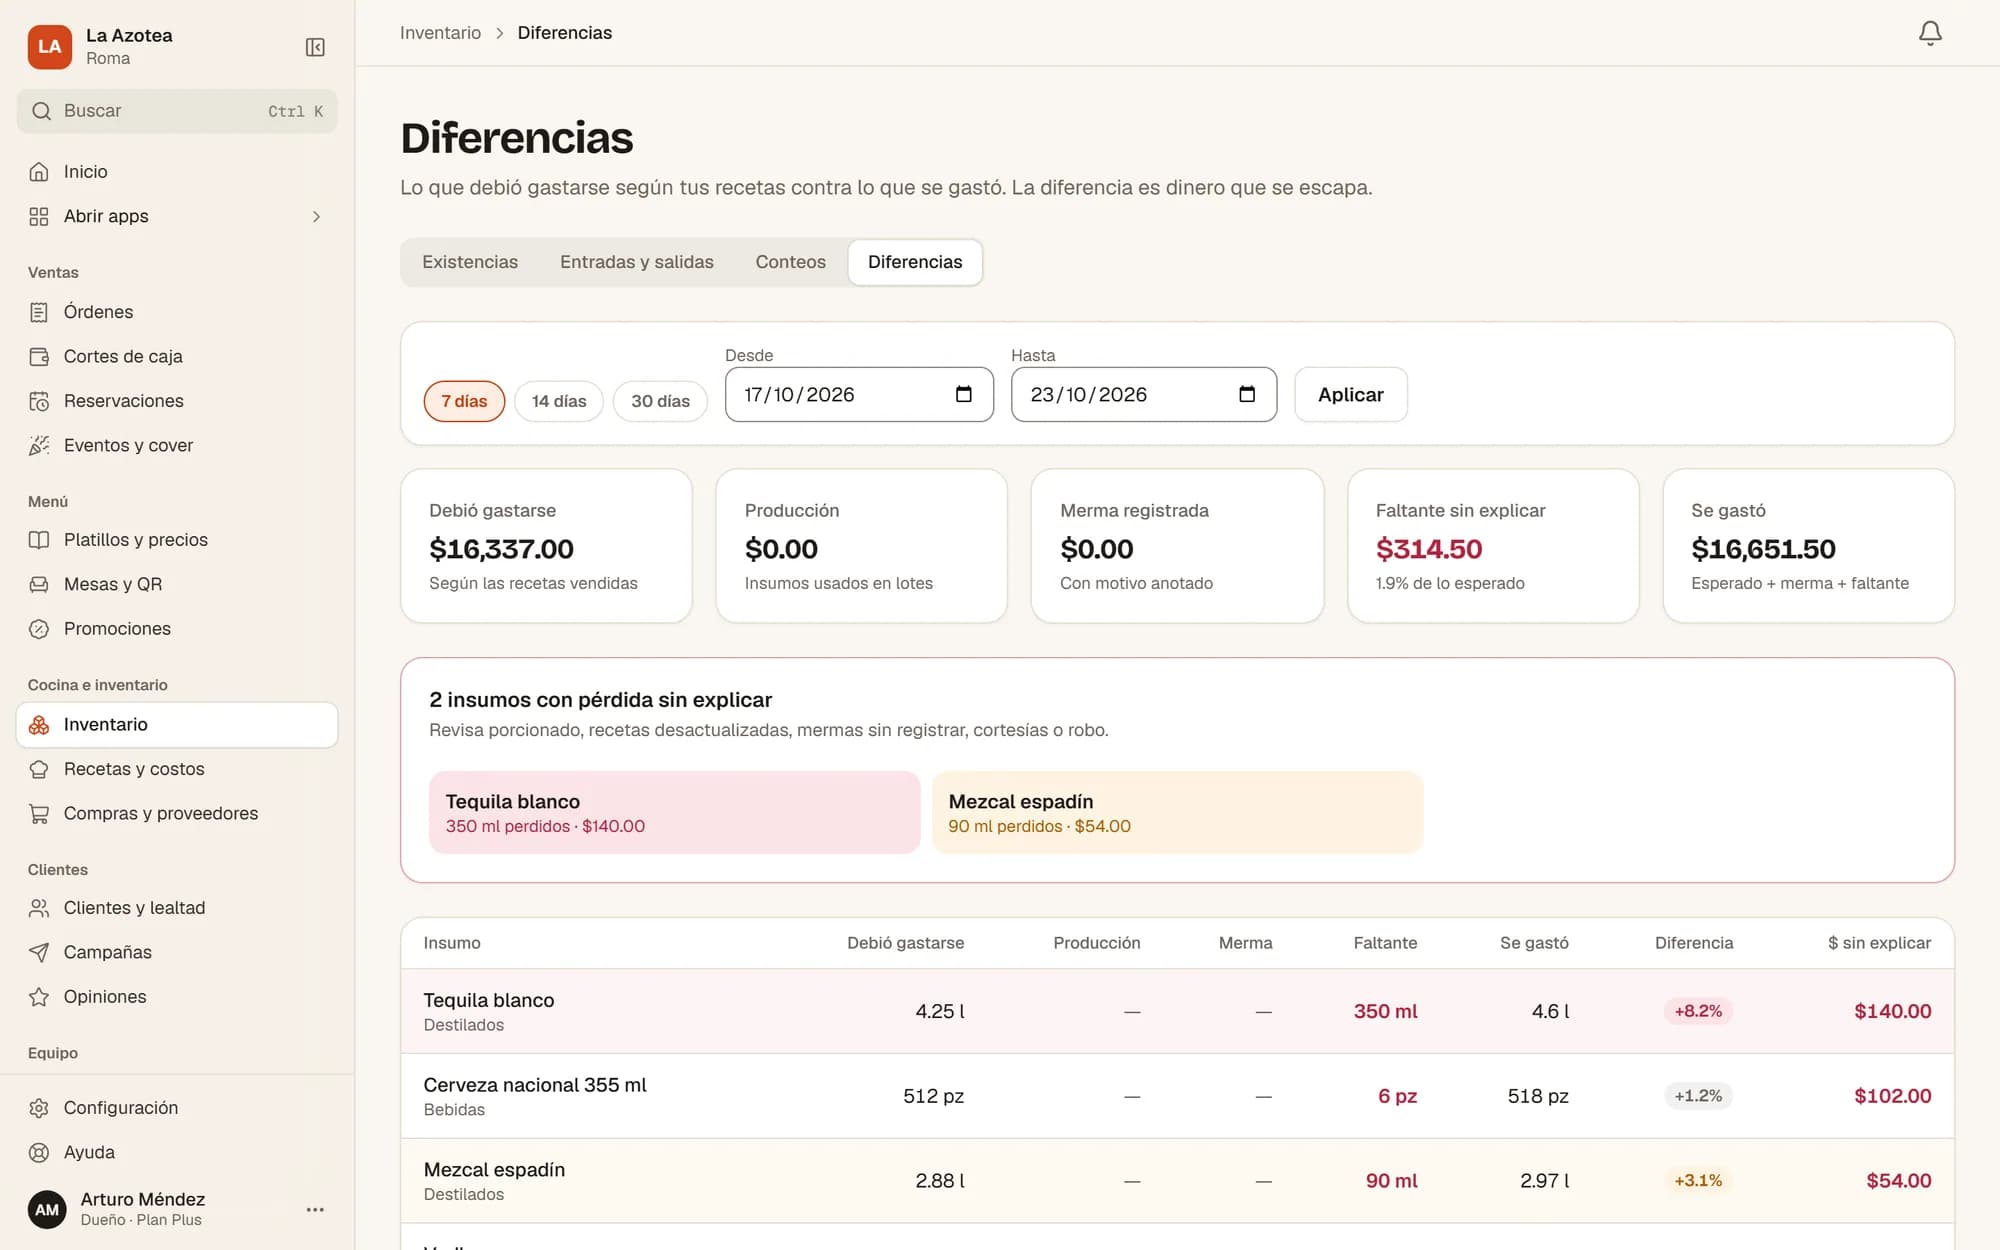Image resolution: width=2000 pixels, height=1250 pixels.
Task: Click the Buscar search field
Action: coord(177,111)
